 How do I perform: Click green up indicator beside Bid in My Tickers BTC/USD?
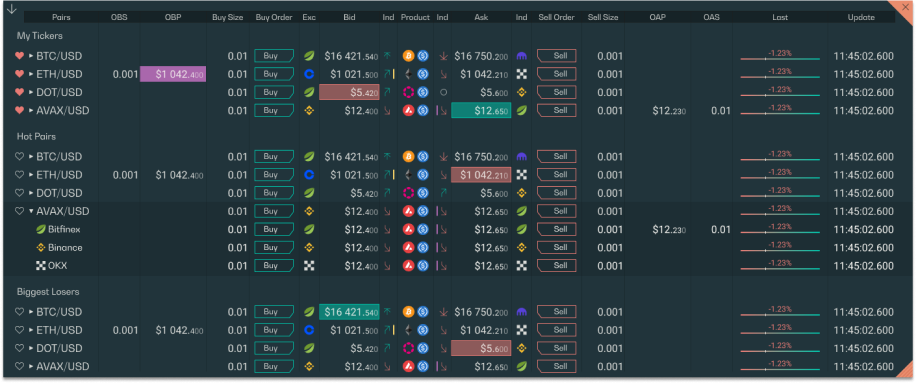click(x=387, y=57)
